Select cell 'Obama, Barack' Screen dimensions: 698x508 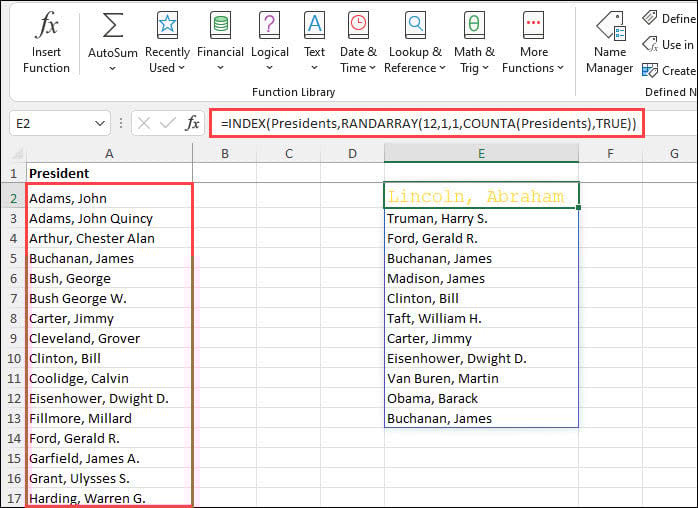tap(481, 398)
